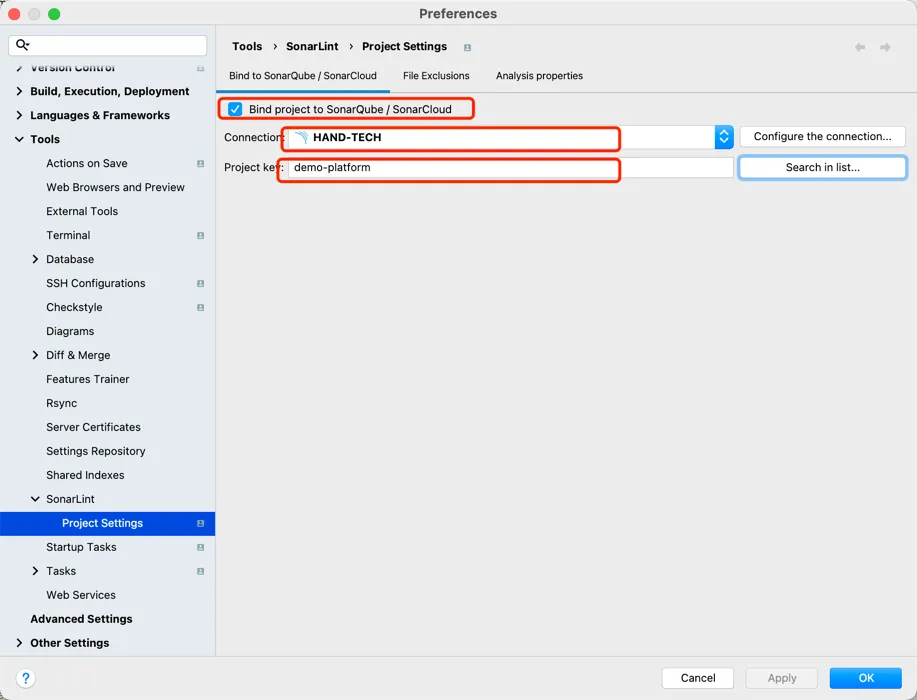Screen dimensions: 917x700
Task: Expand Other Settings section
Action: [x=19, y=643]
